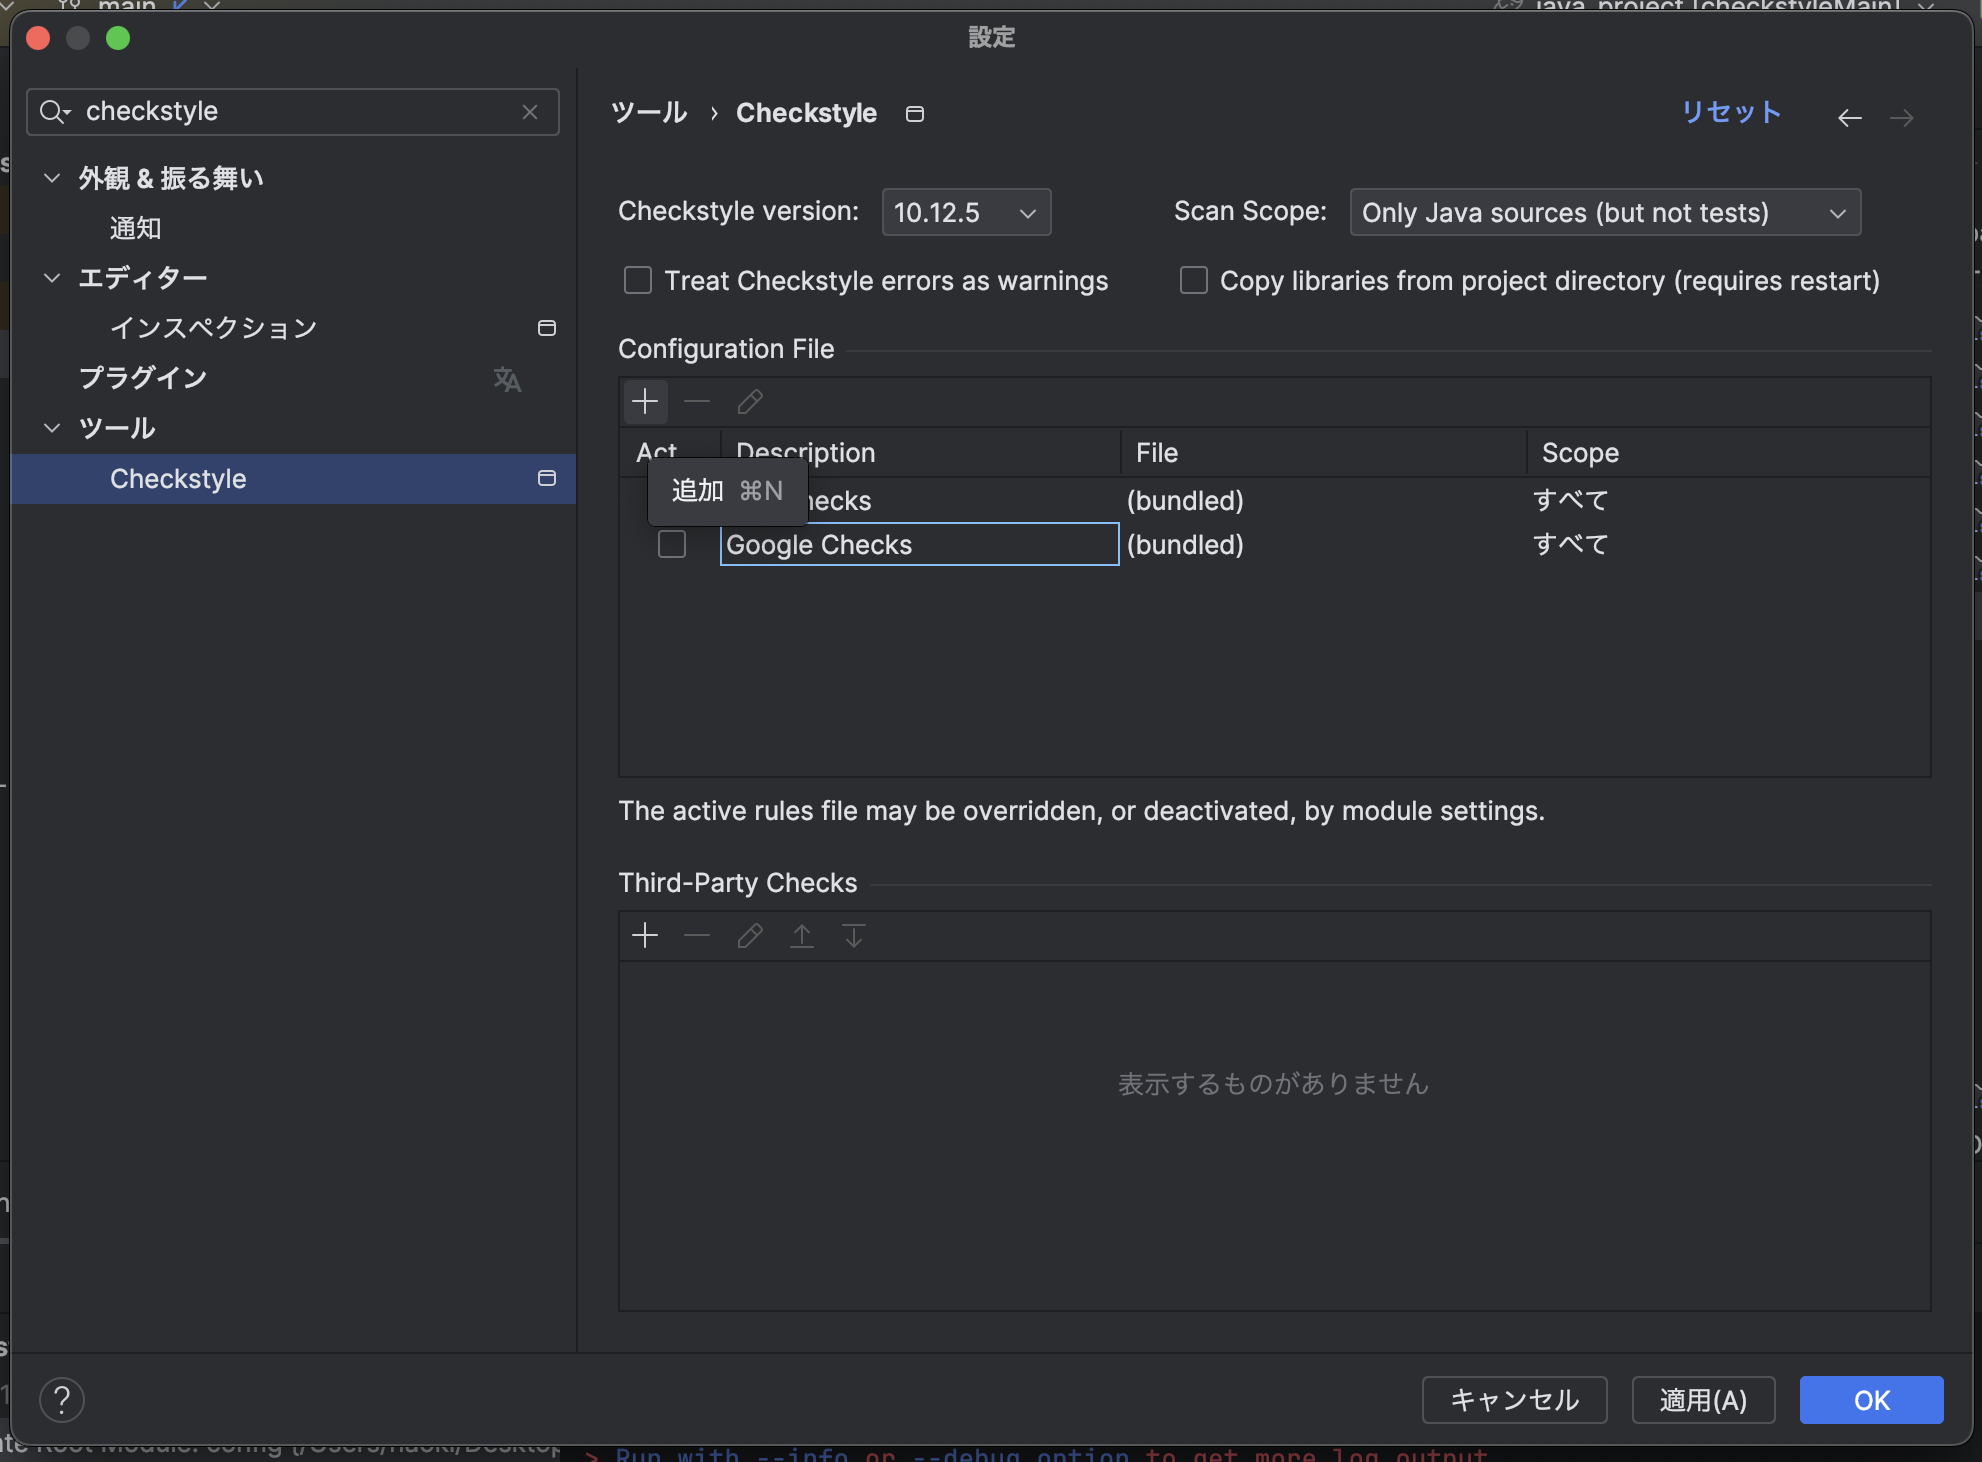The height and width of the screenshot is (1462, 1982).
Task: Navigate back with the left arrow
Action: pyautogui.click(x=1849, y=117)
